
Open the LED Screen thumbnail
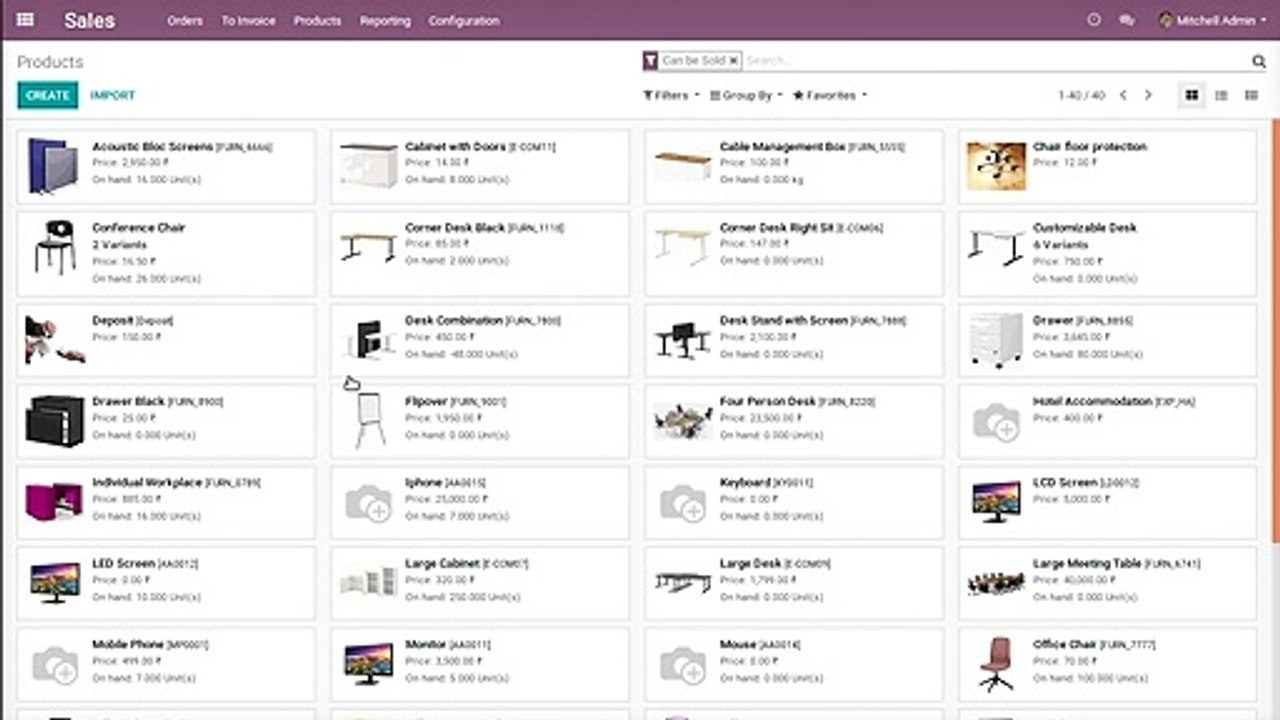(x=55, y=583)
